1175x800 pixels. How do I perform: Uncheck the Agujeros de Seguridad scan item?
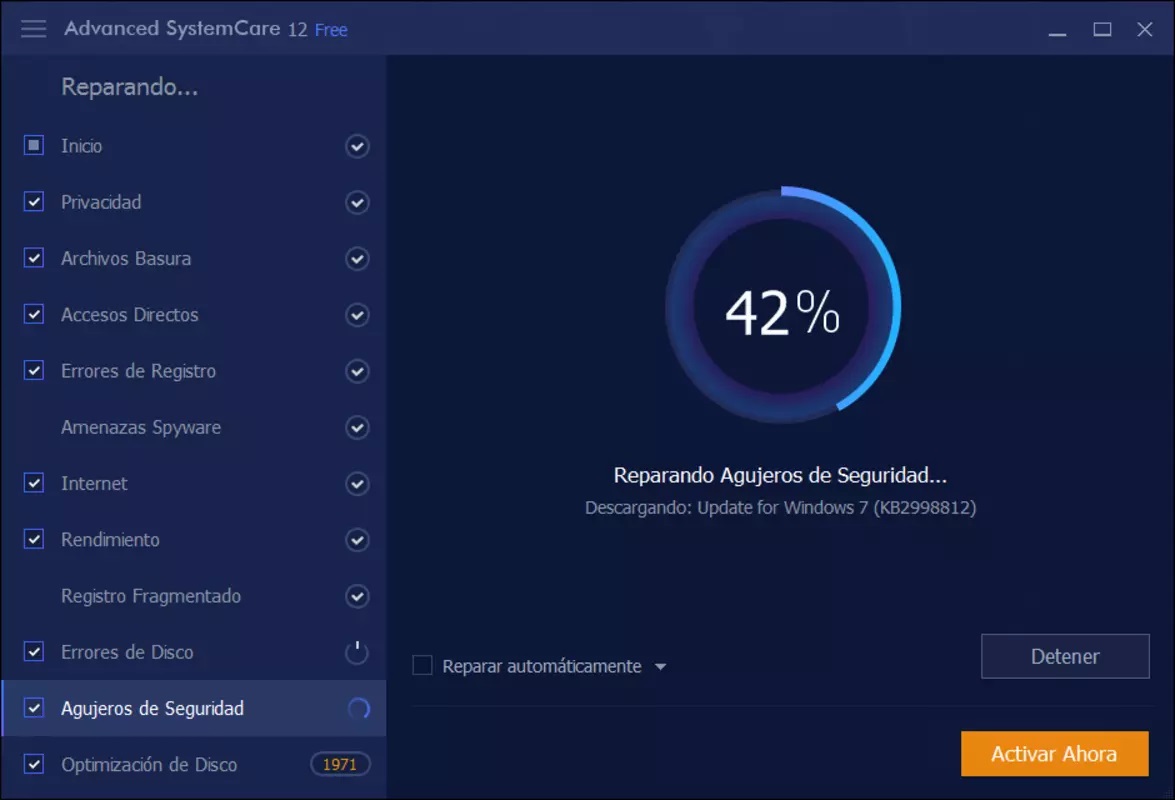(x=33, y=708)
